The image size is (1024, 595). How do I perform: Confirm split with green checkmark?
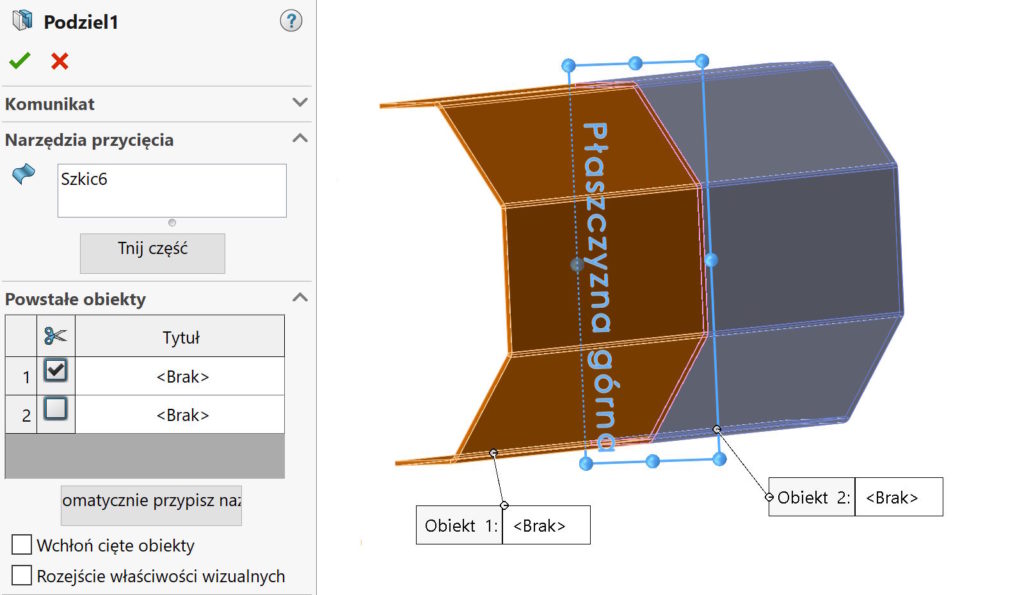click(x=19, y=61)
